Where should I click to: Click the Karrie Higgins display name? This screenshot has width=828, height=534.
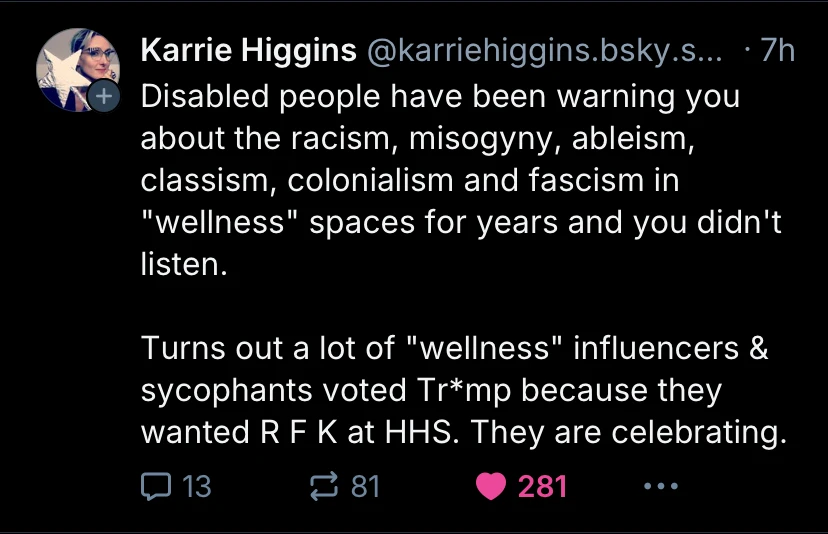pos(250,50)
